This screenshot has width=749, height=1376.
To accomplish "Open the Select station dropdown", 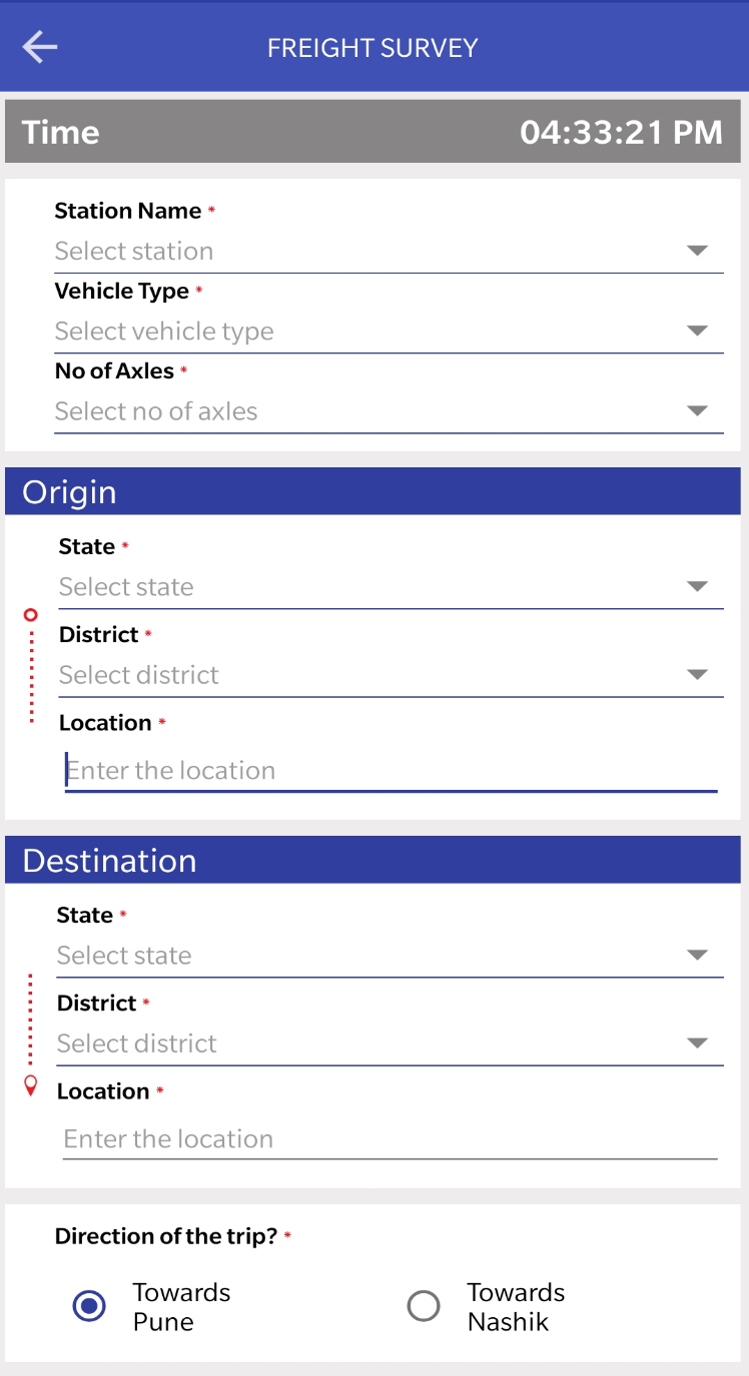I will 389,251.
